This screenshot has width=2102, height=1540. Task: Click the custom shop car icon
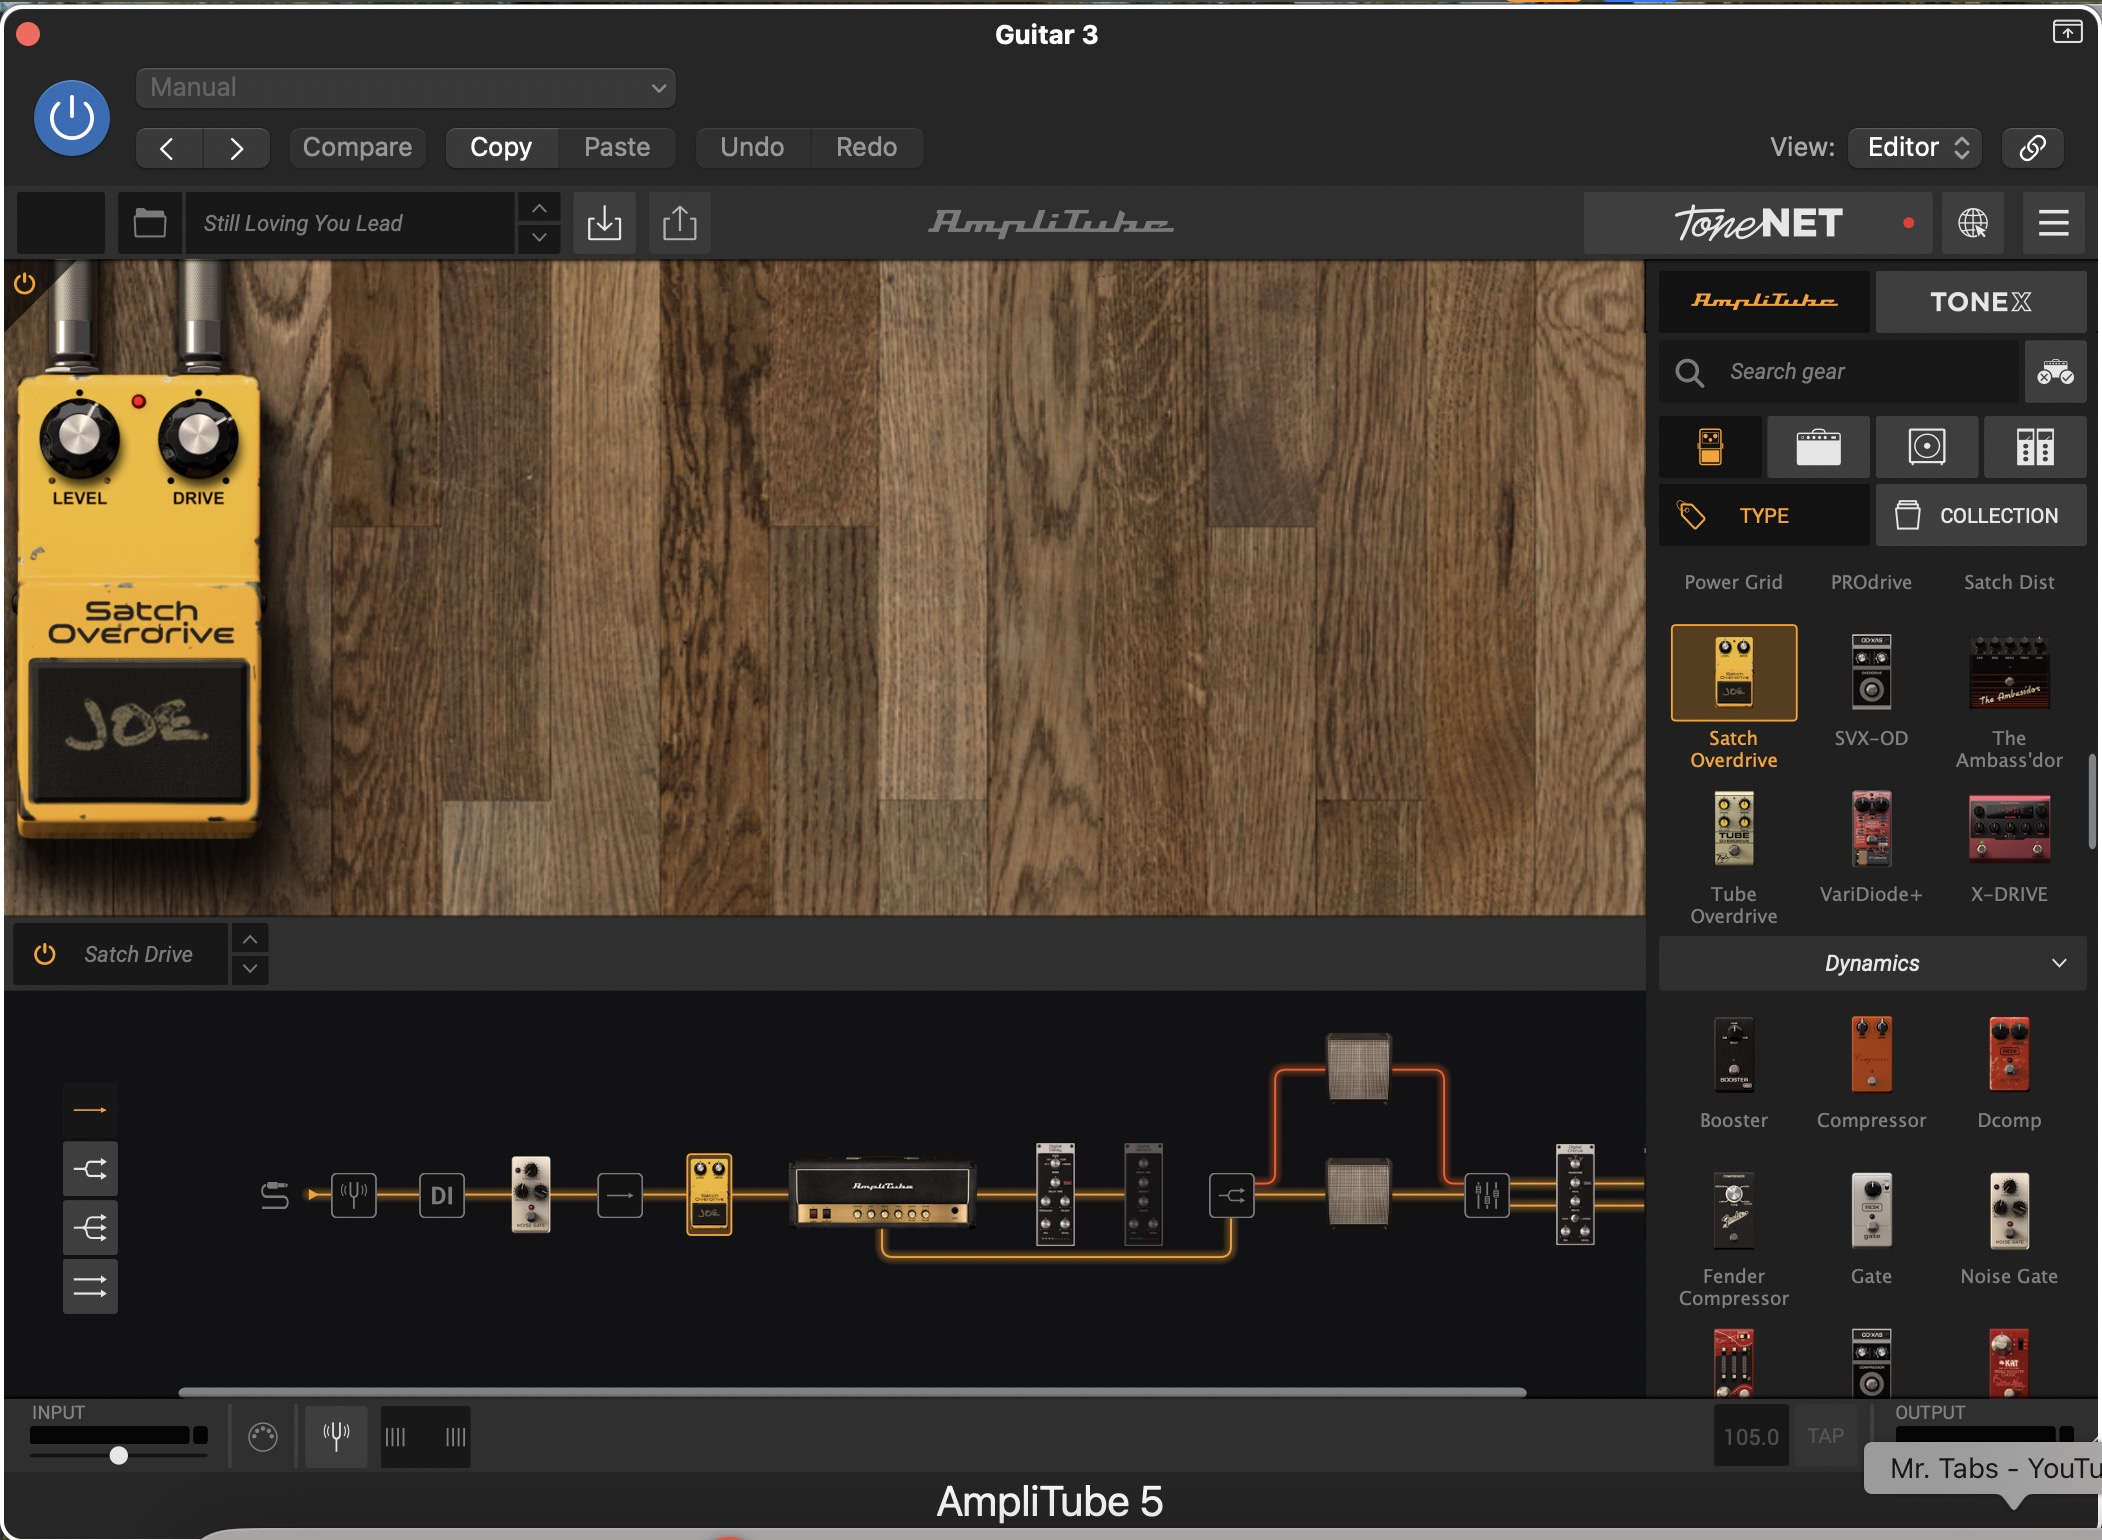pos(2055,372)
